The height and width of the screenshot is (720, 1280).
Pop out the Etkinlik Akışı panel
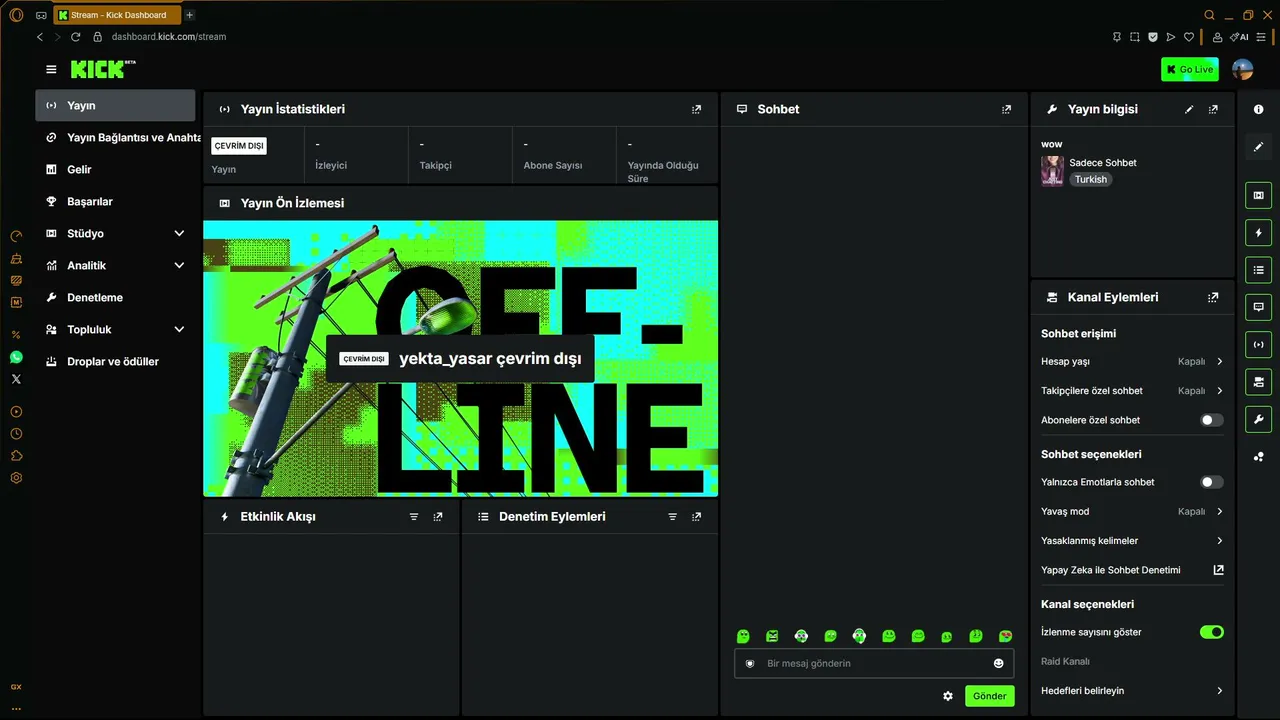point(438,517)
